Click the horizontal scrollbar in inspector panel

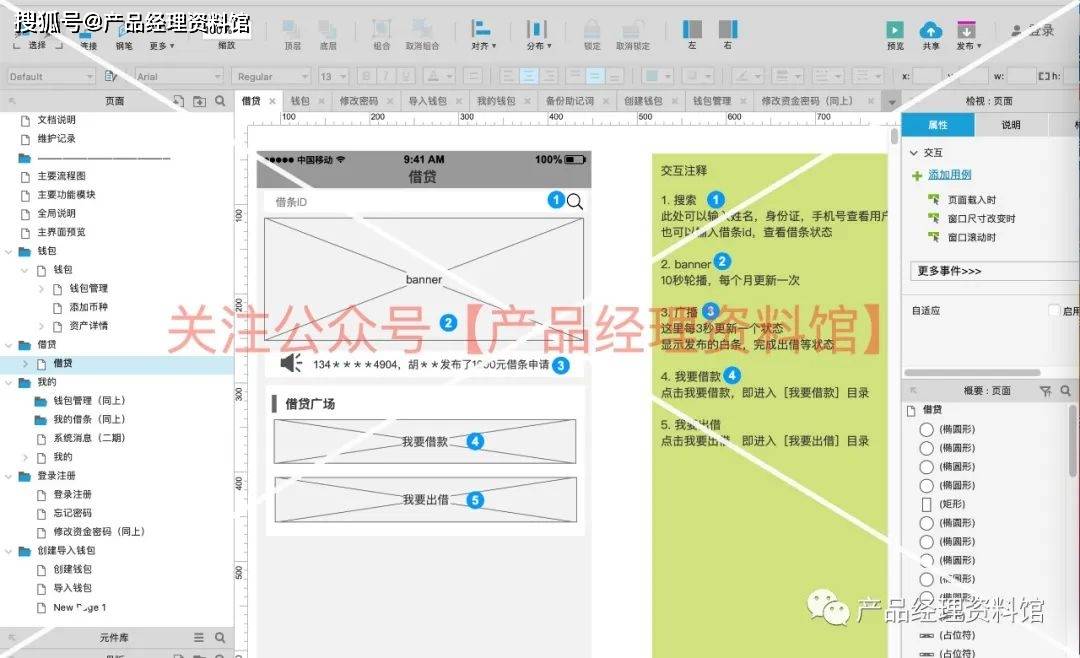tap(972, 373)
